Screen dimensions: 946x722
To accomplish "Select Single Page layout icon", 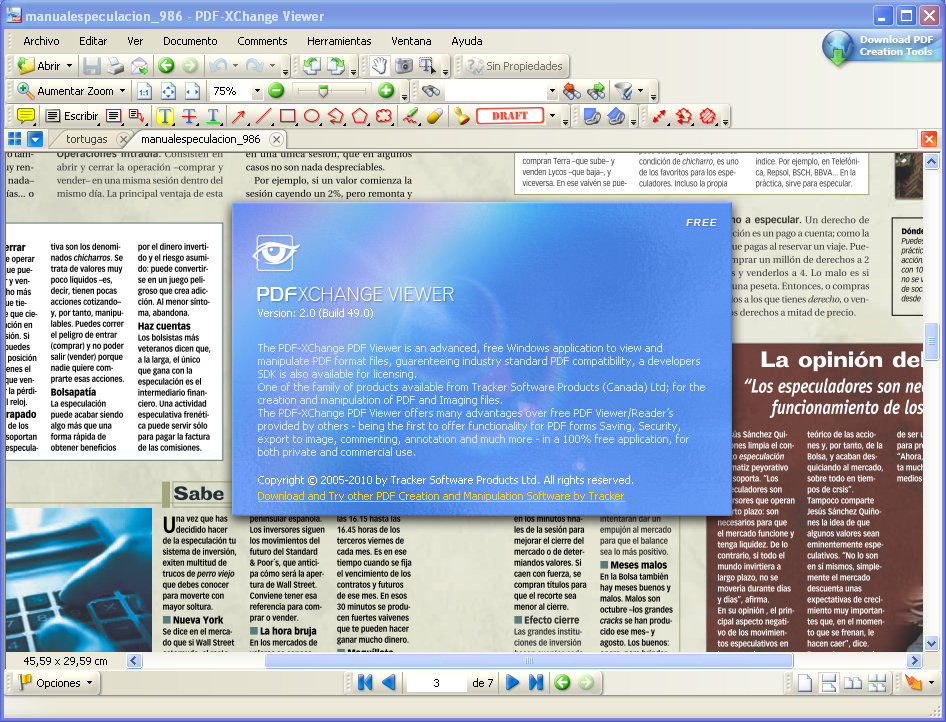I will tap(805, 683).
